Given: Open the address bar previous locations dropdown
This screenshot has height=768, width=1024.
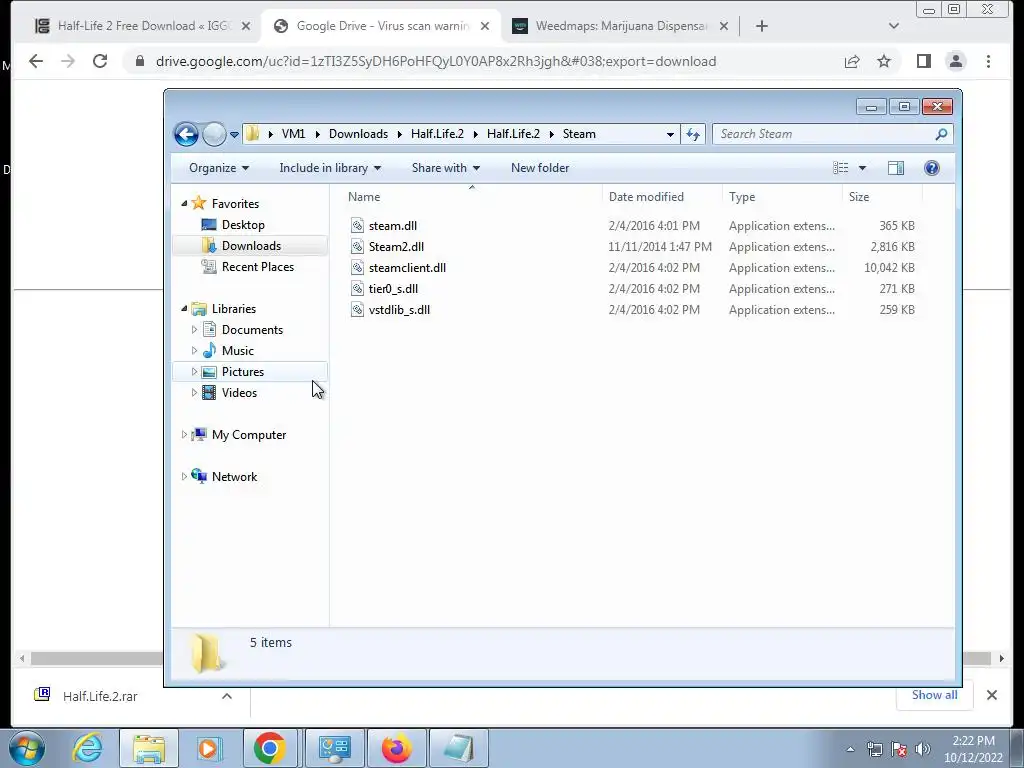Looking at the screenshot, I should [x=670, y=135].
